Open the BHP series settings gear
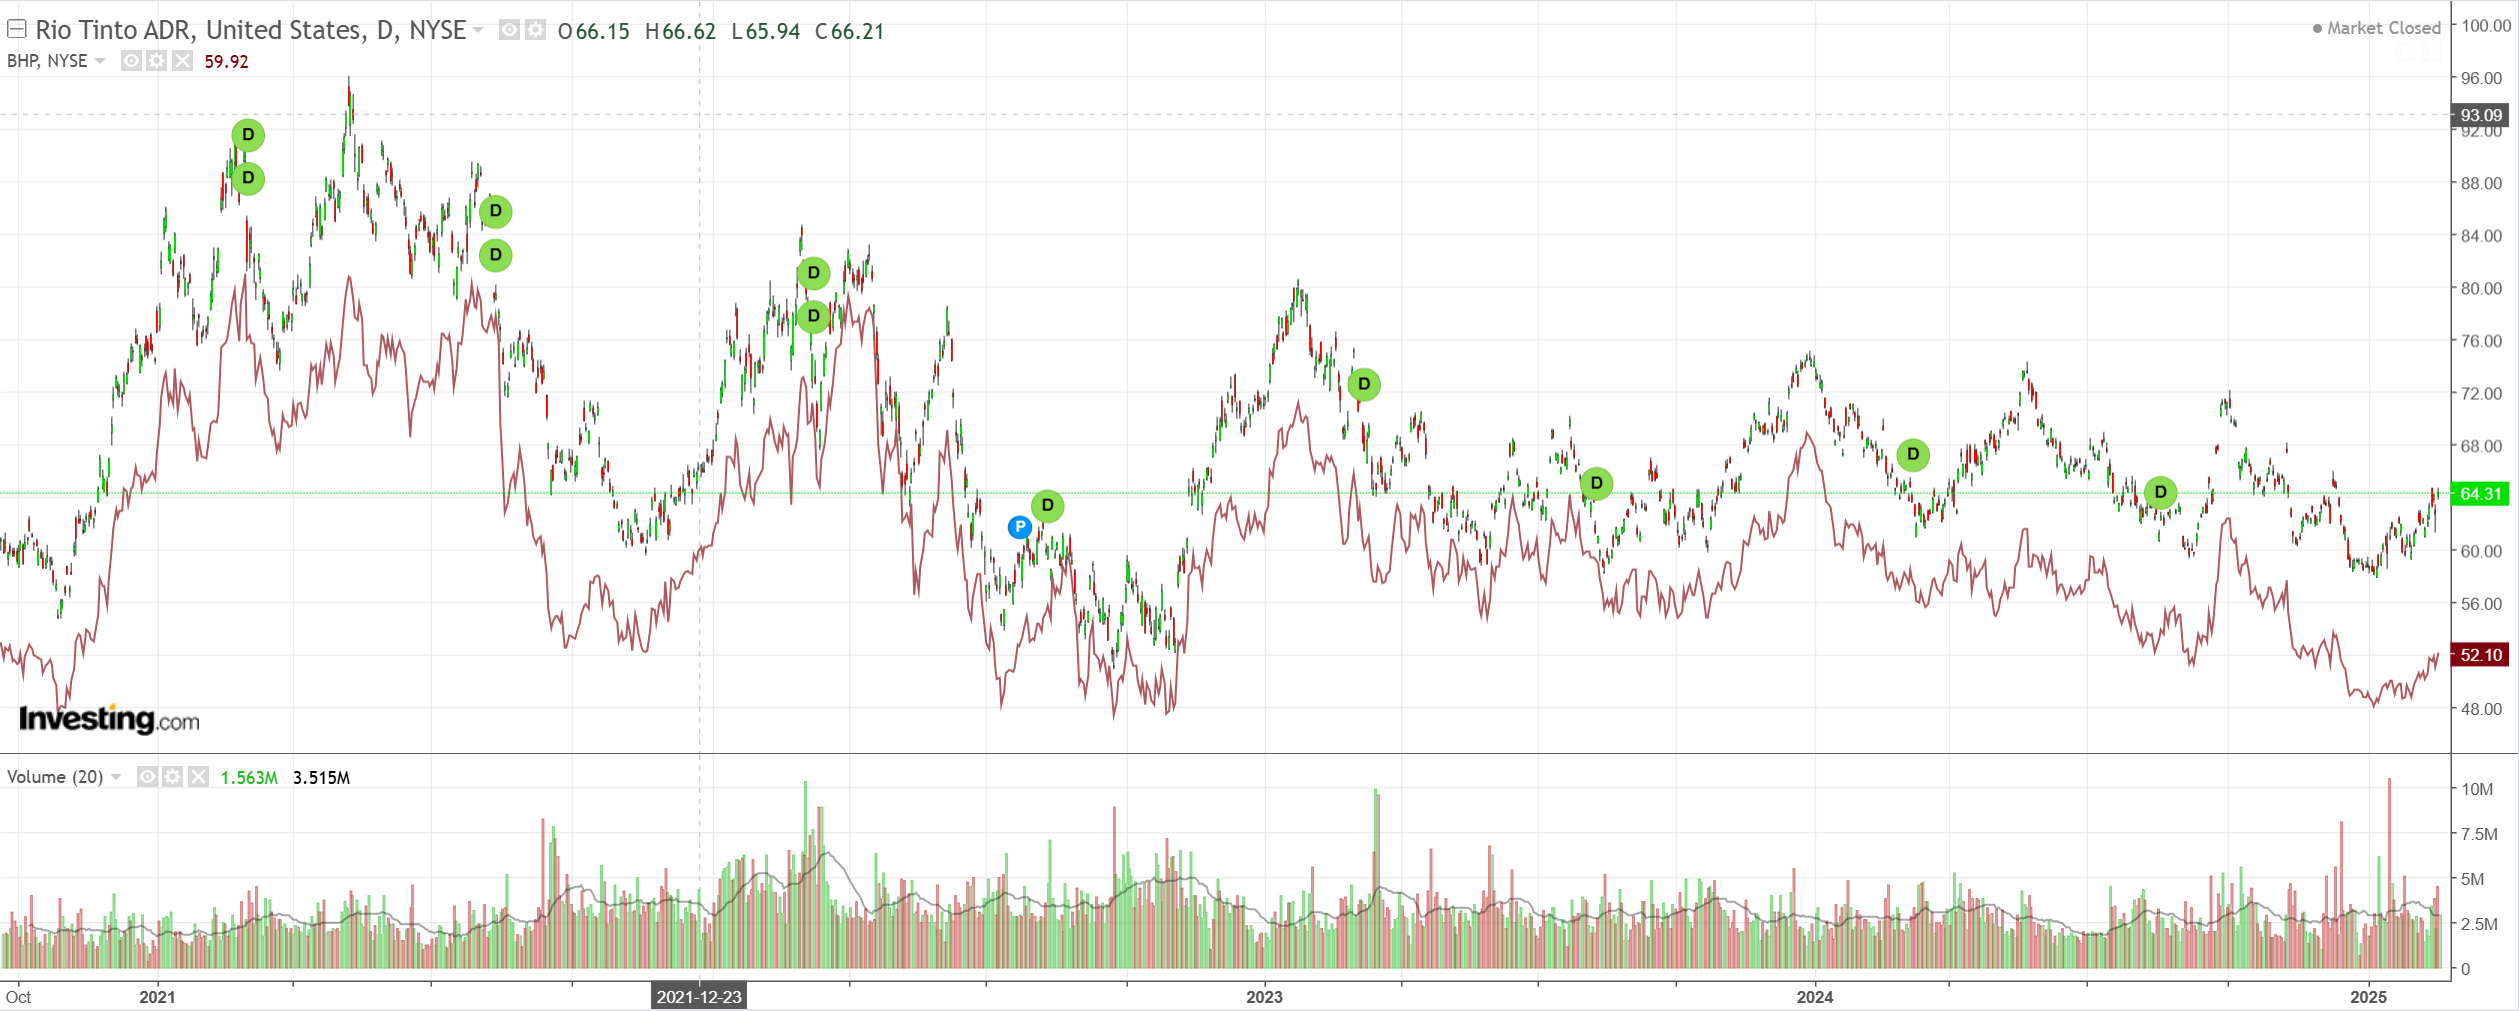 [x=156, y=61]
